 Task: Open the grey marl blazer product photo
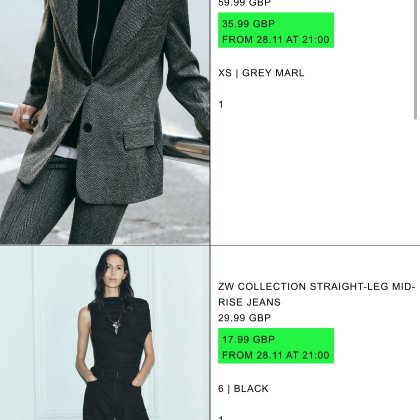105,122
